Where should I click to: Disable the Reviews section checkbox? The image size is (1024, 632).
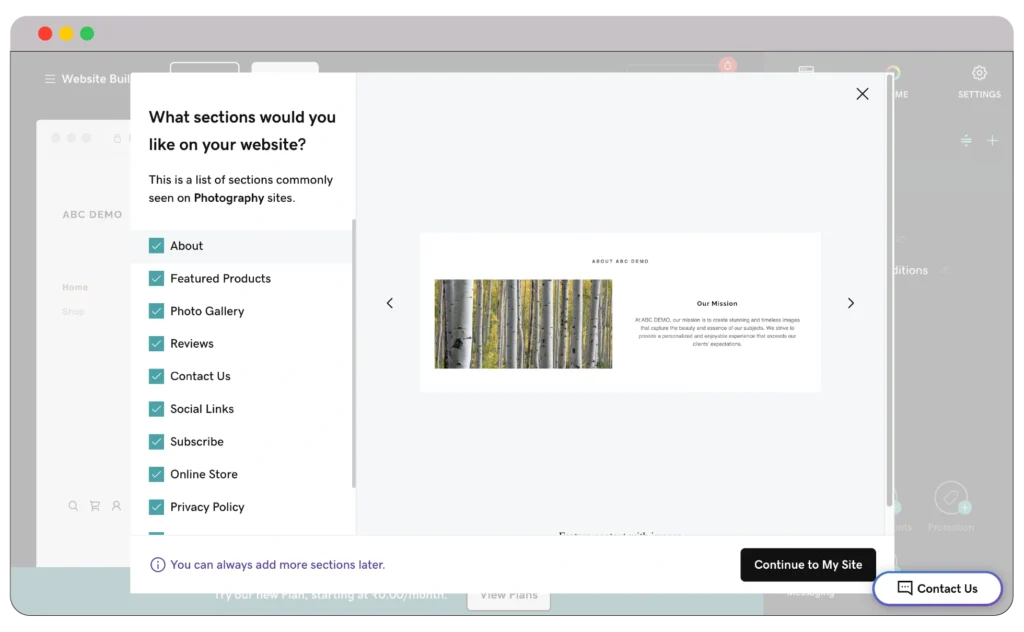[x=156, y=343]
